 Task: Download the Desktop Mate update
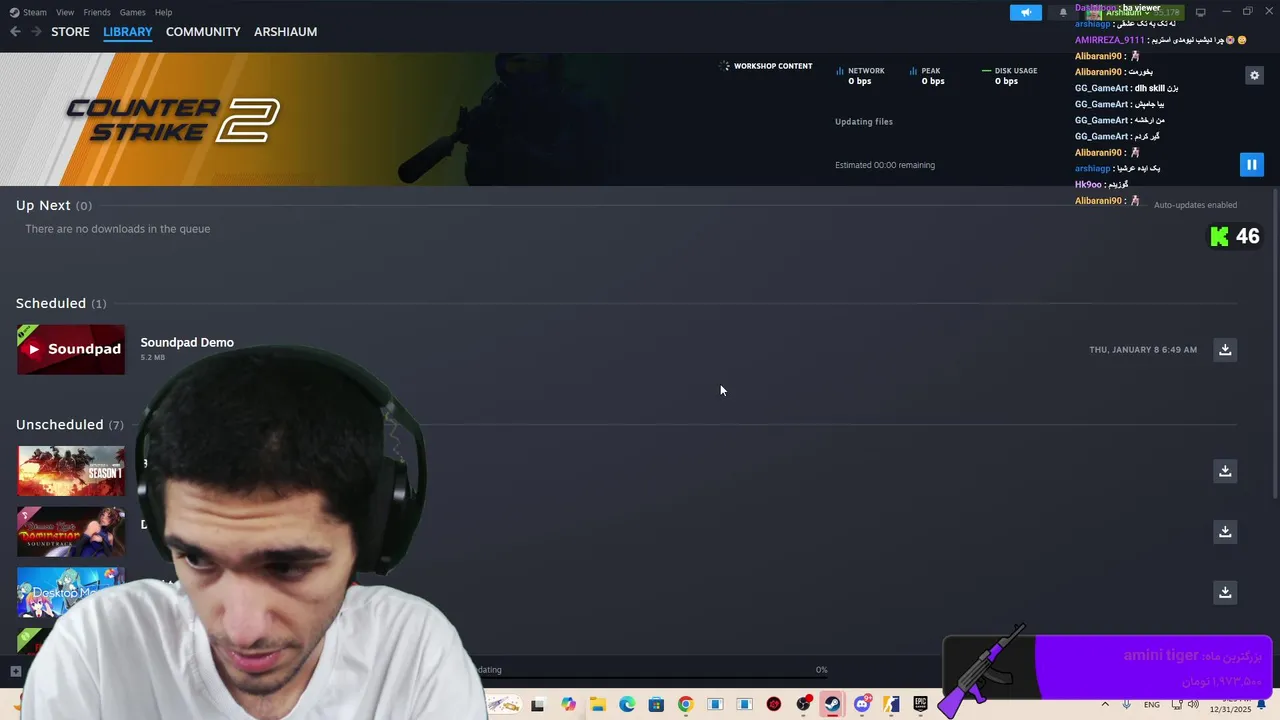(x=1225, y=593)
